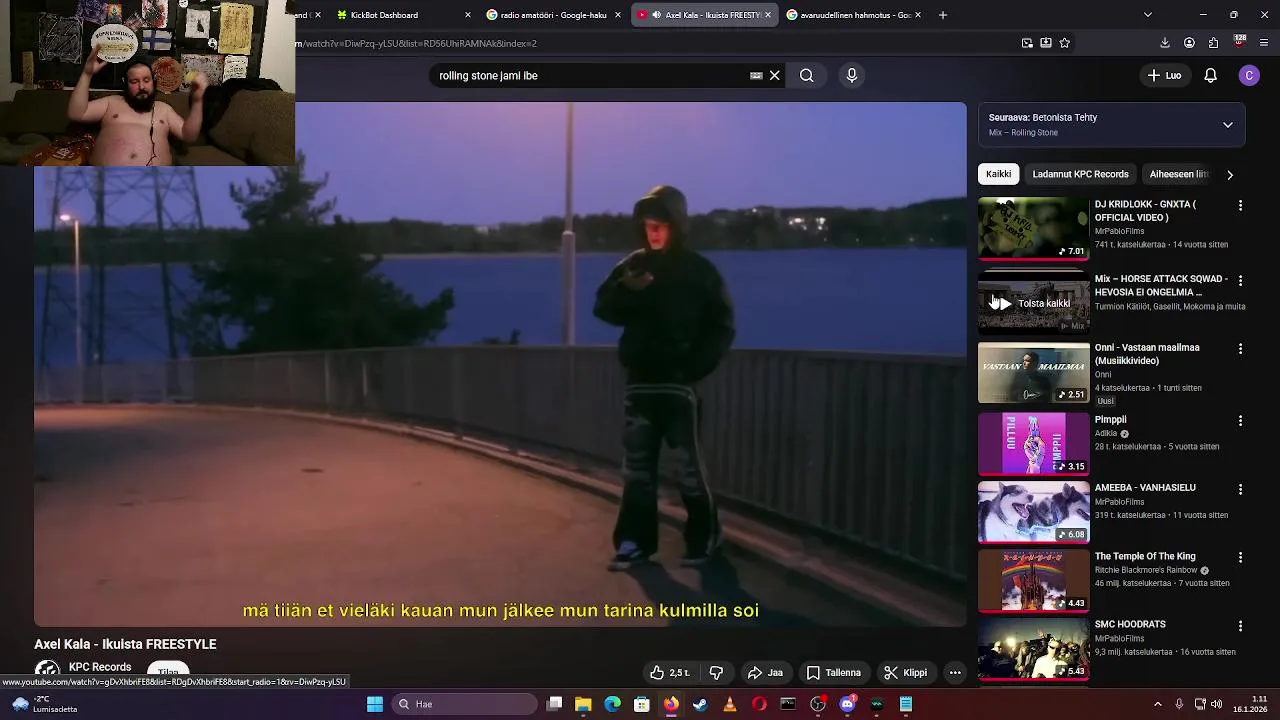
Task: Open the on-screen keyboard icon in search box
Action: tap(756, 75)
